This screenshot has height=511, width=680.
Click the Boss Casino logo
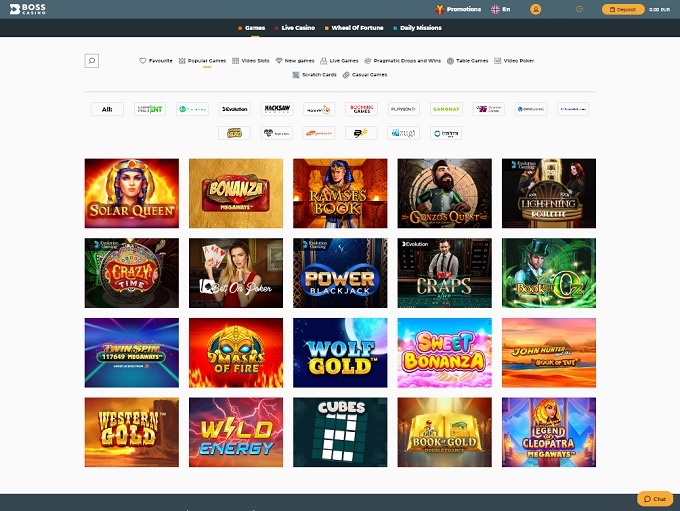pos(28,9)
